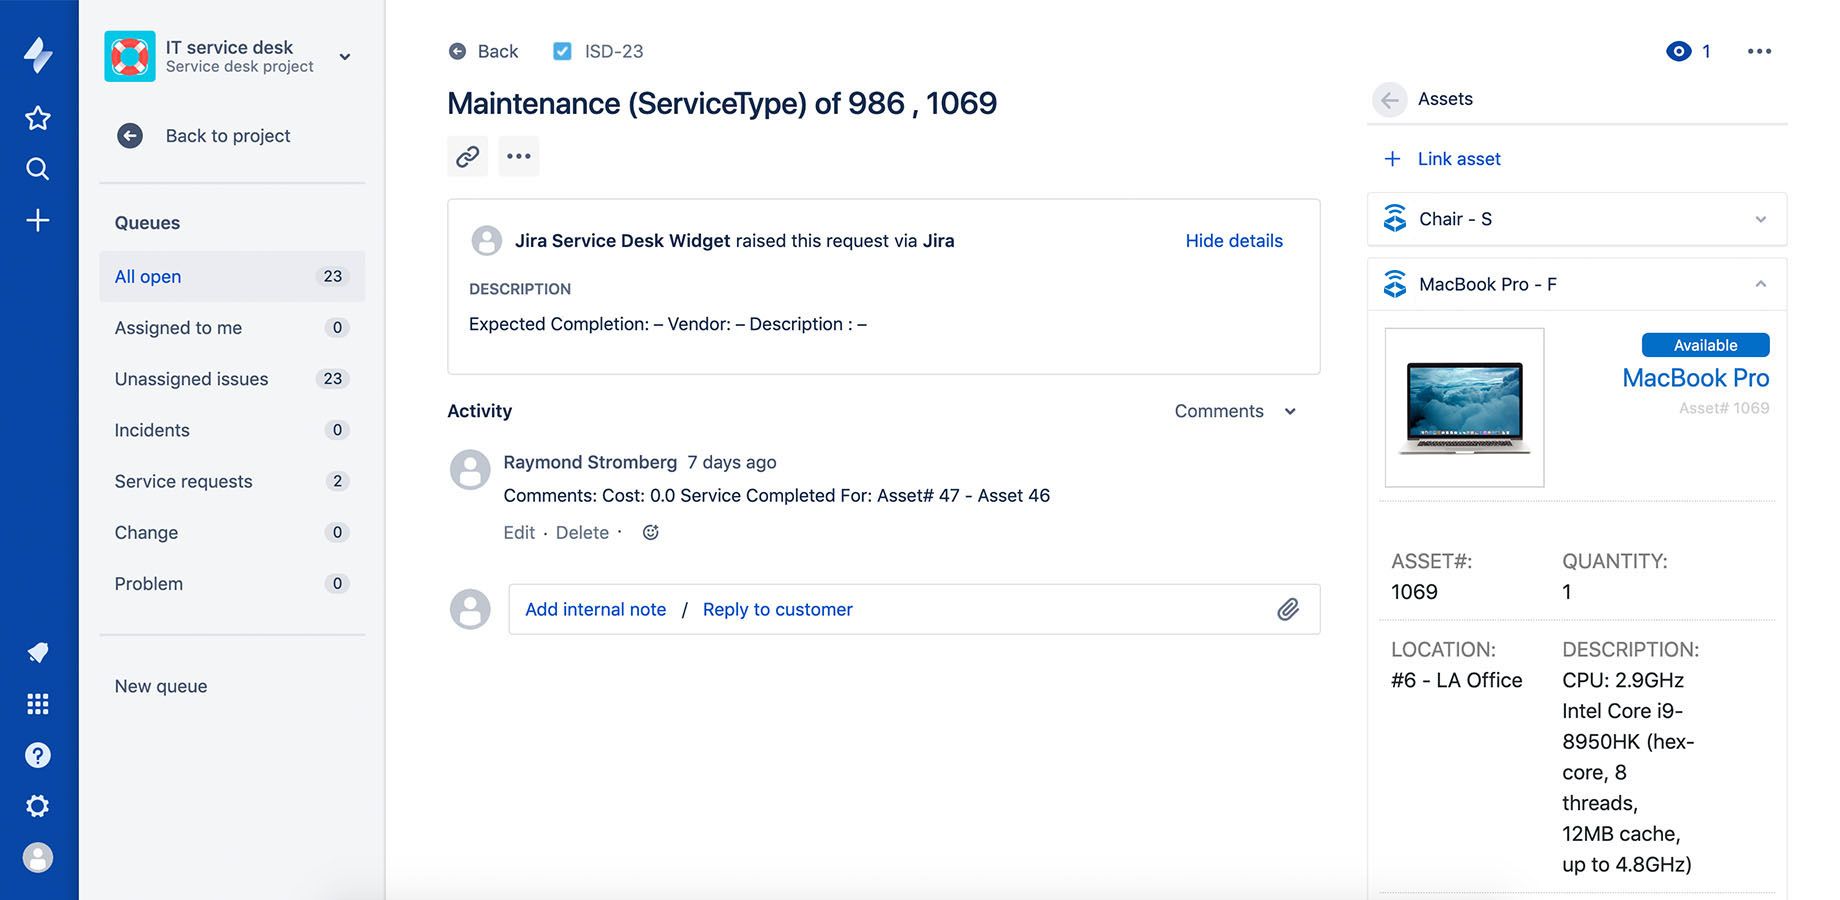Viewport: 1840px width, 900px height.
Task: Click the attachment paperclip icon
Action: [1288, 609]
